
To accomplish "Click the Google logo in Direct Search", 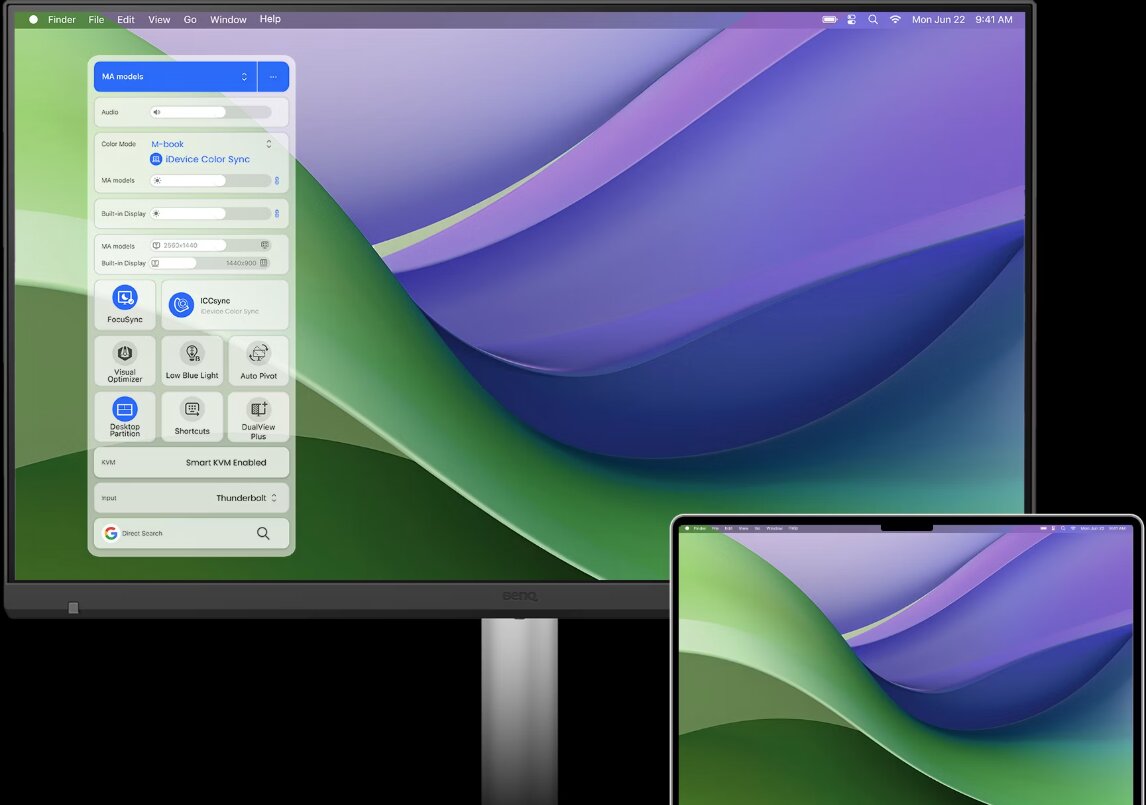I will point(111,533).
